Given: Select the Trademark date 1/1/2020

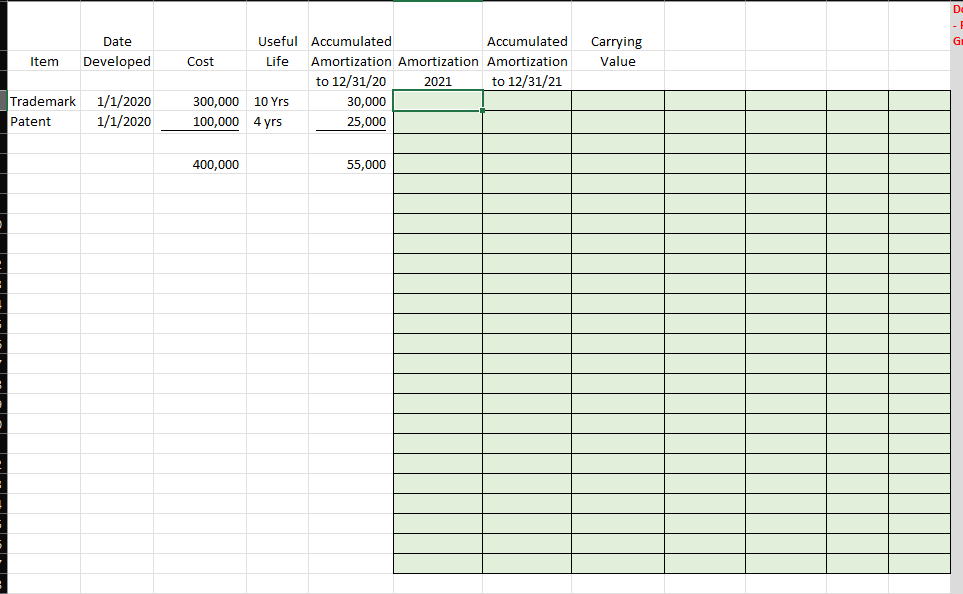Looking at the screenshot, I should (x=116, y=101).
